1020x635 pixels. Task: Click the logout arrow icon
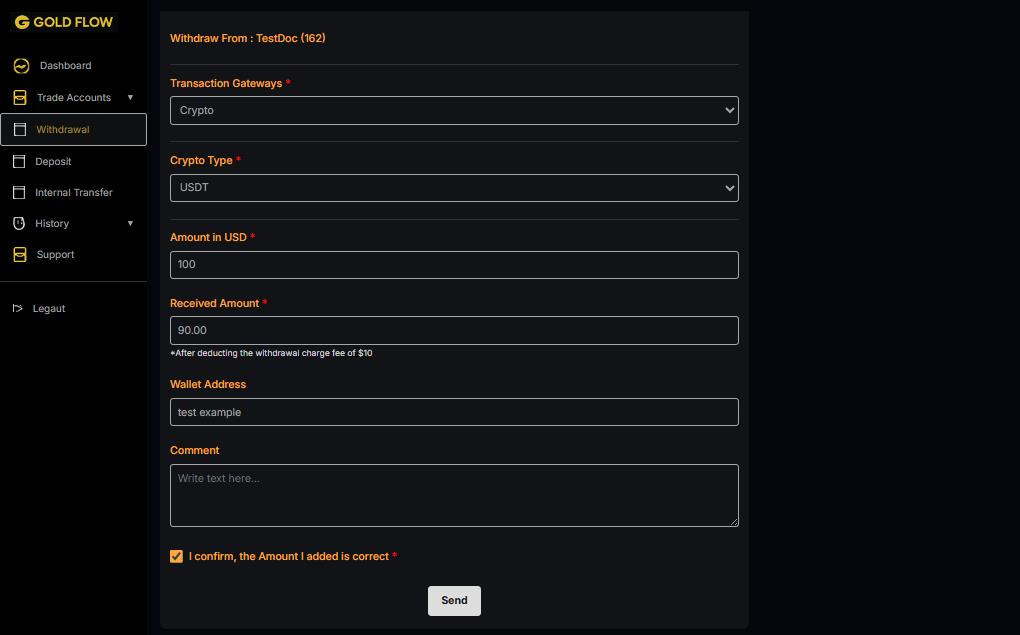coord(18,309)
